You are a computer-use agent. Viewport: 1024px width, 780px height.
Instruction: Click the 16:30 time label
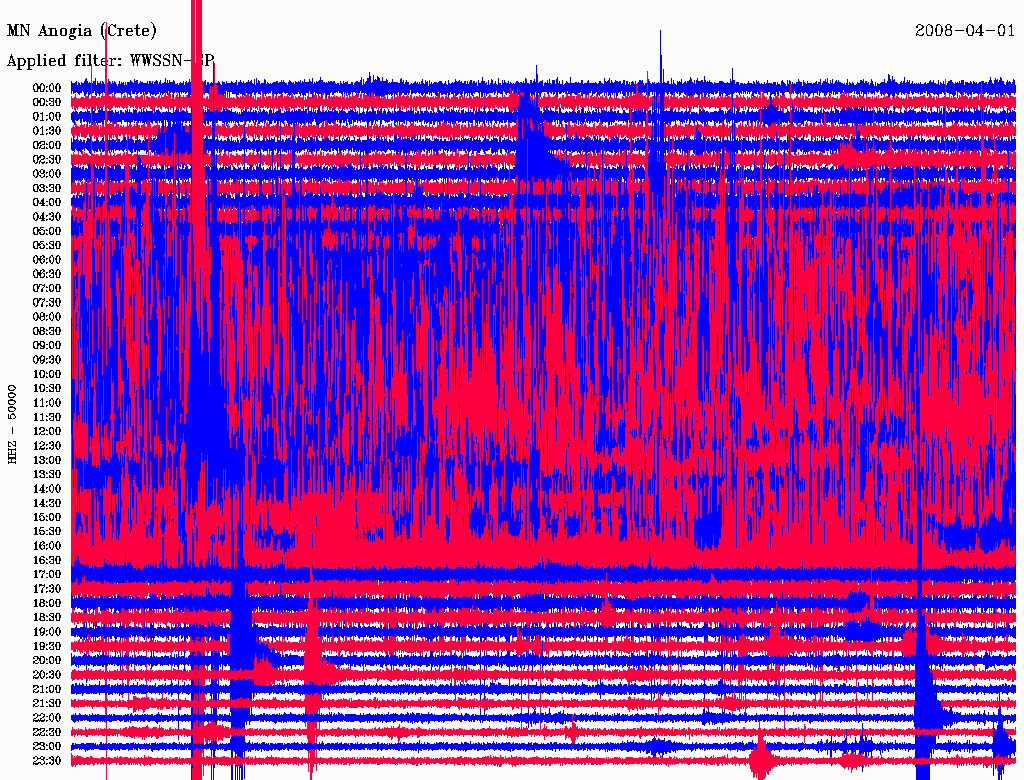click(x=47, y=560)
